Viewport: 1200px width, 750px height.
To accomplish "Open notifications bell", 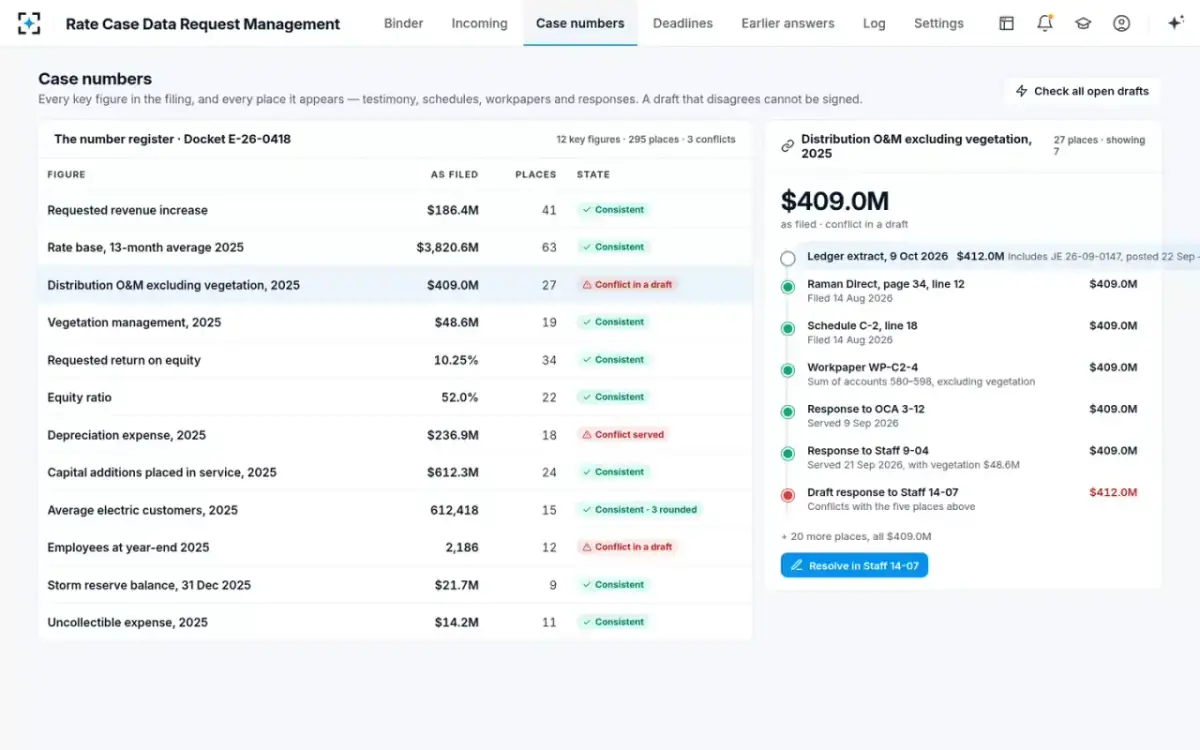I will point(1045,23).
